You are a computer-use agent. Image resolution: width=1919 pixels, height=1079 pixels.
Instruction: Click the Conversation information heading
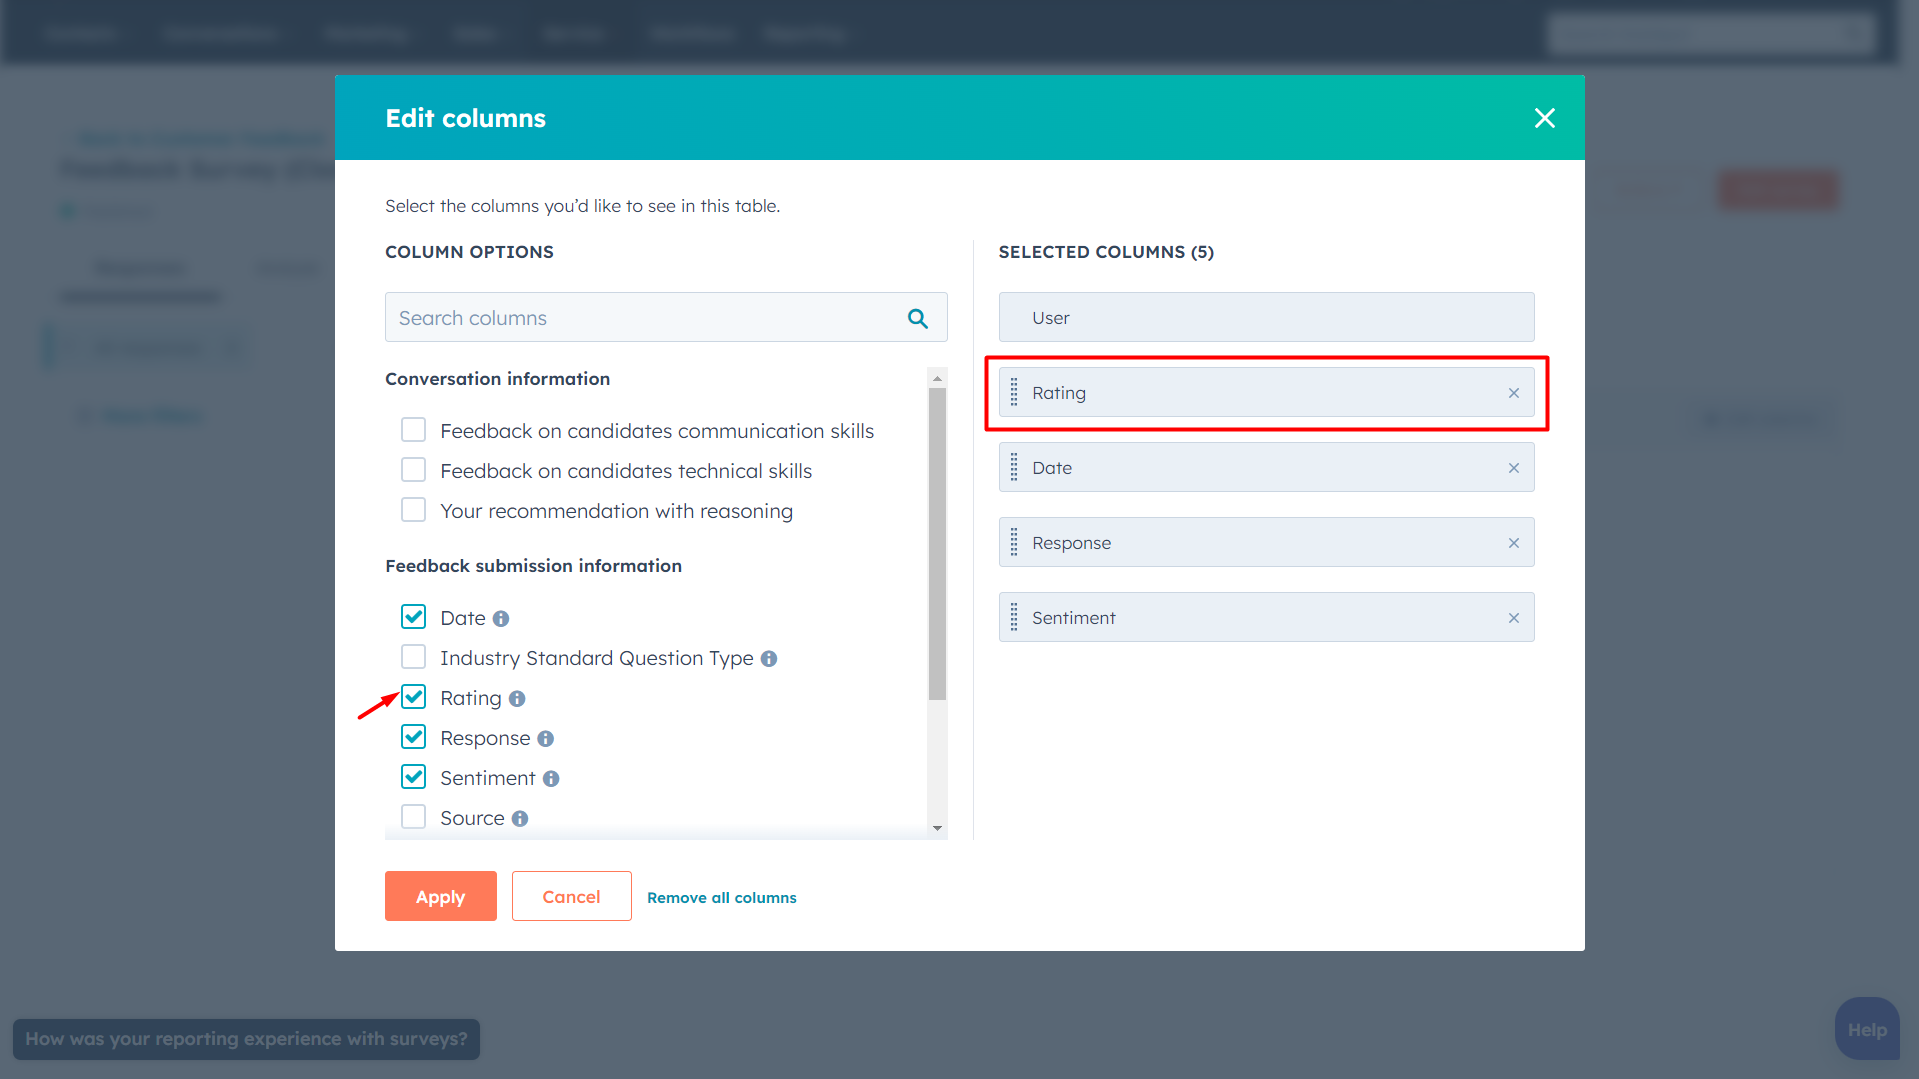(497, 379)
